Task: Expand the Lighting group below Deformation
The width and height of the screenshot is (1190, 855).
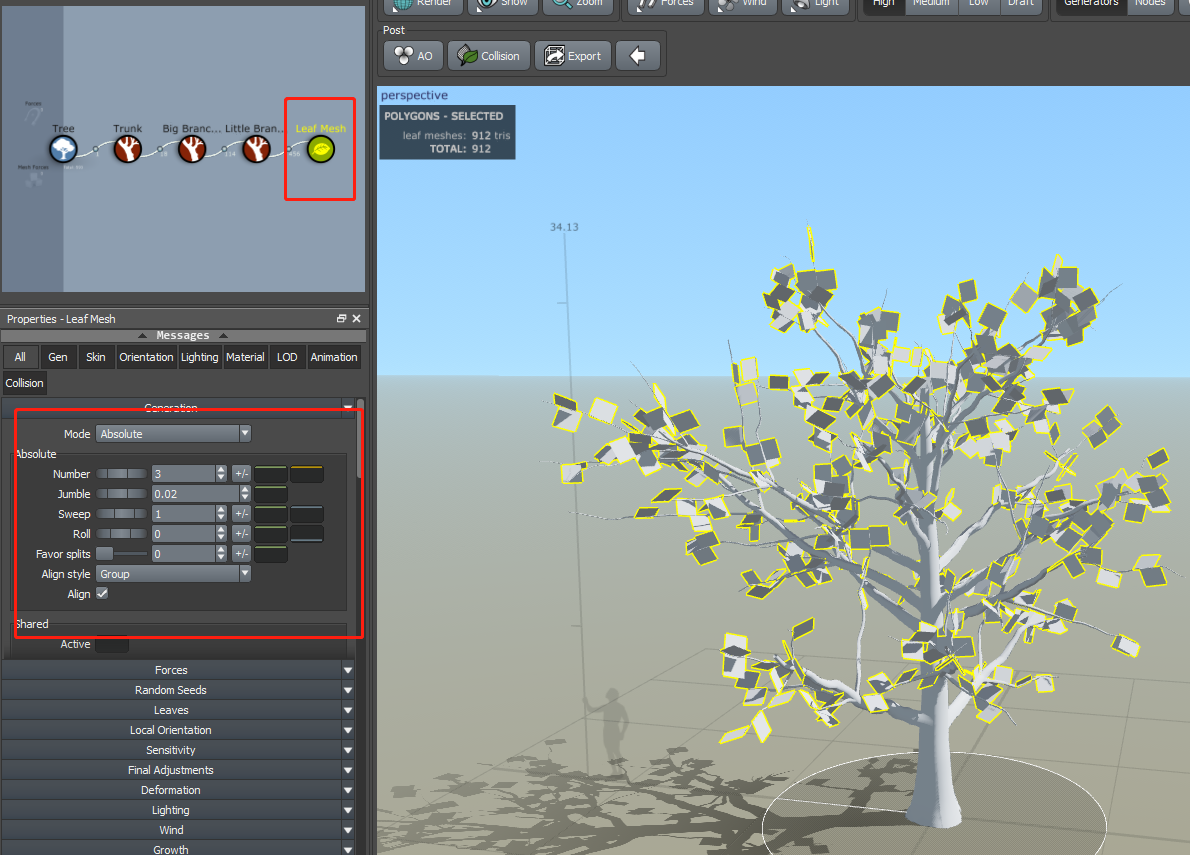Action: tap(178, 810)
